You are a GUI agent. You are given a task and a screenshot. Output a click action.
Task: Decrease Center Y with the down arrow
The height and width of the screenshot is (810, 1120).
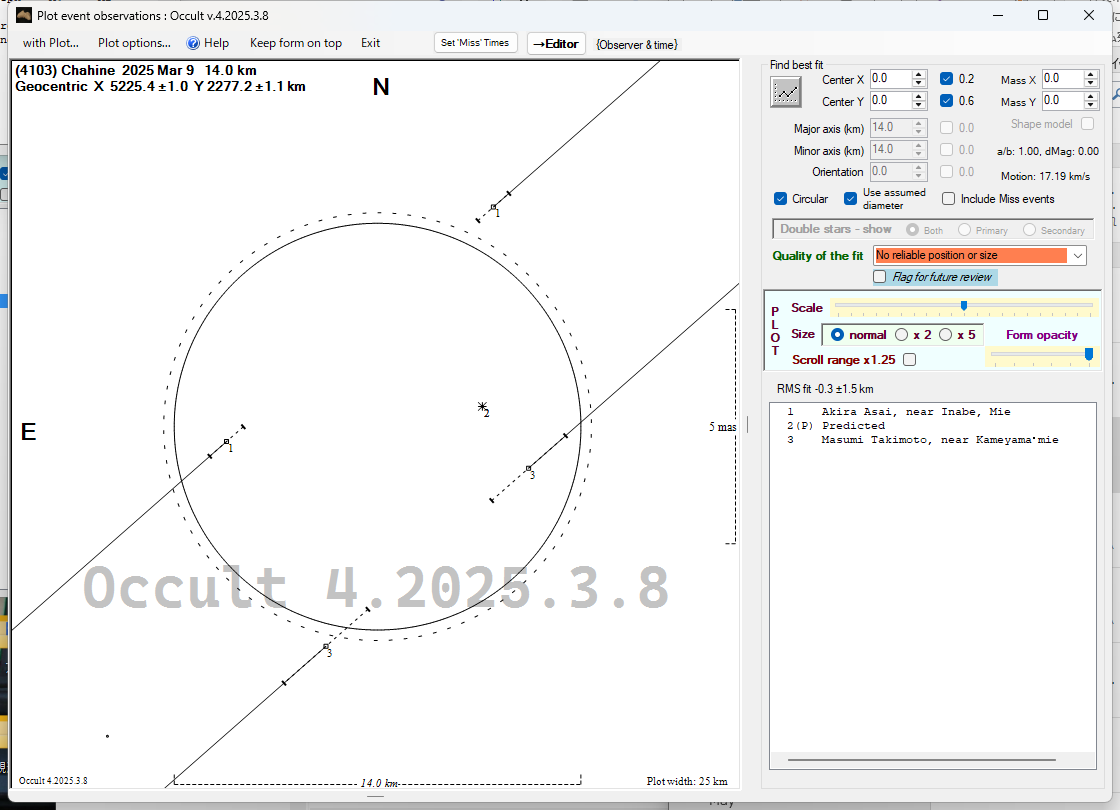[919, 105]
